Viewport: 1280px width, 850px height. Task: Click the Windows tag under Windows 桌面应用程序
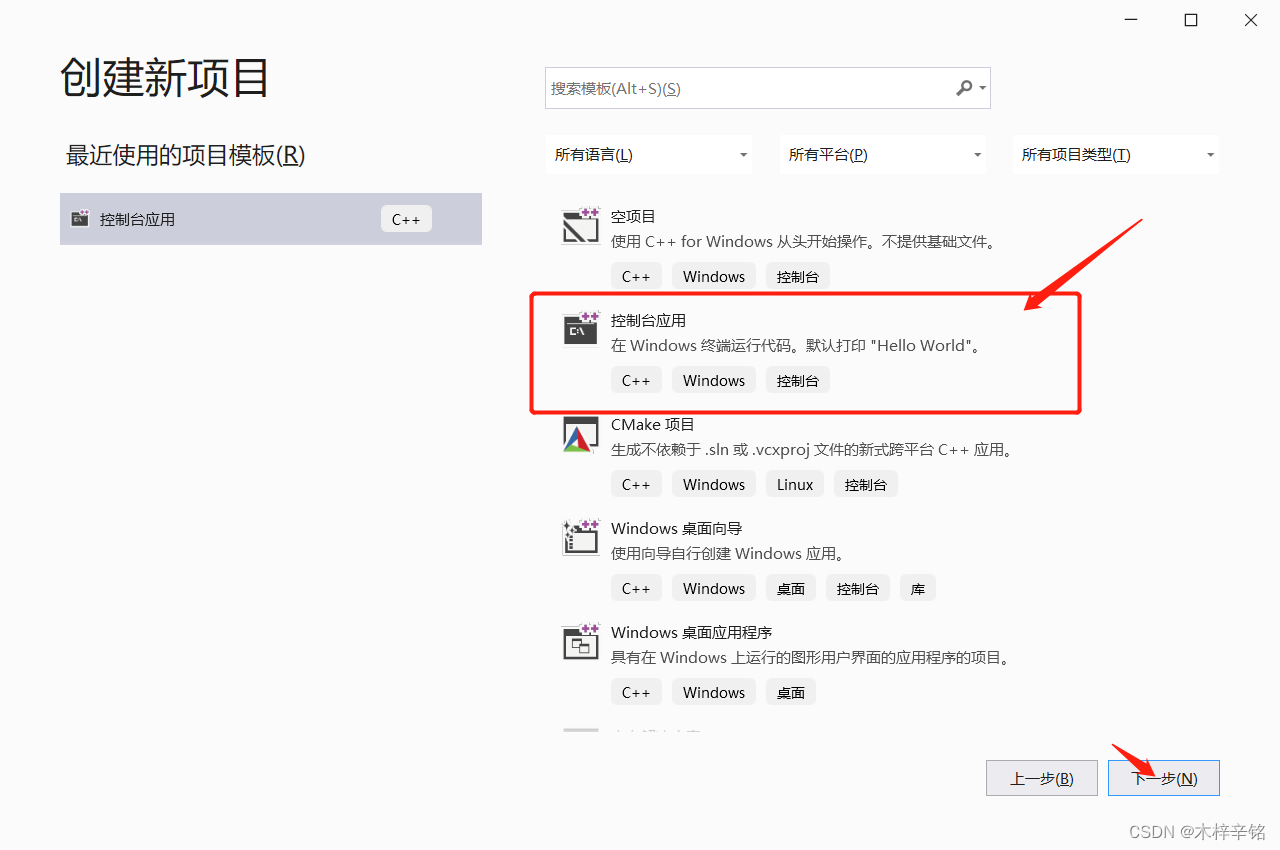pyautogui.click(x=714, y=692)
